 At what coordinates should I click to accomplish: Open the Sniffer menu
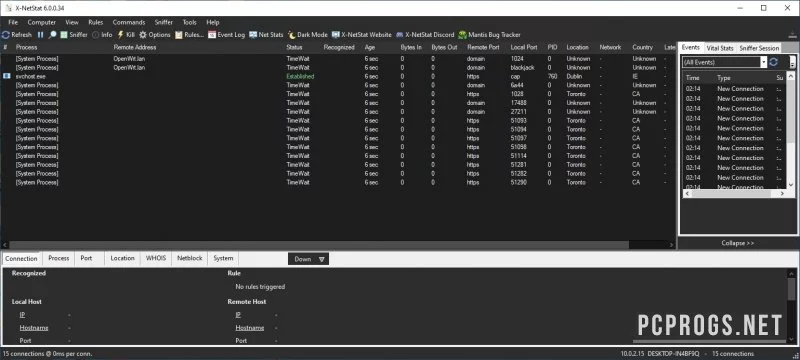click(x=164, y=22)
